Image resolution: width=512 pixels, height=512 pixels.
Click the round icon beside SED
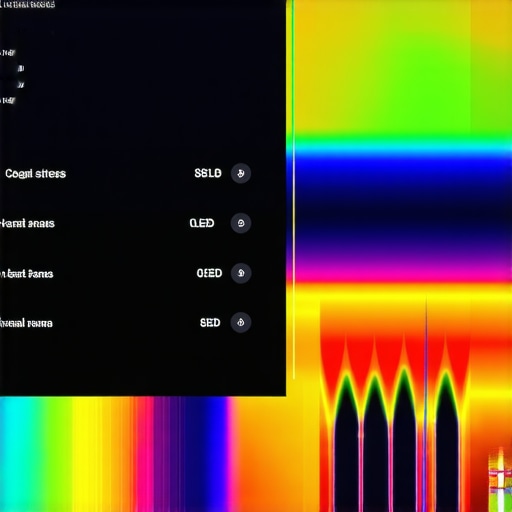[x=241, y=322]
